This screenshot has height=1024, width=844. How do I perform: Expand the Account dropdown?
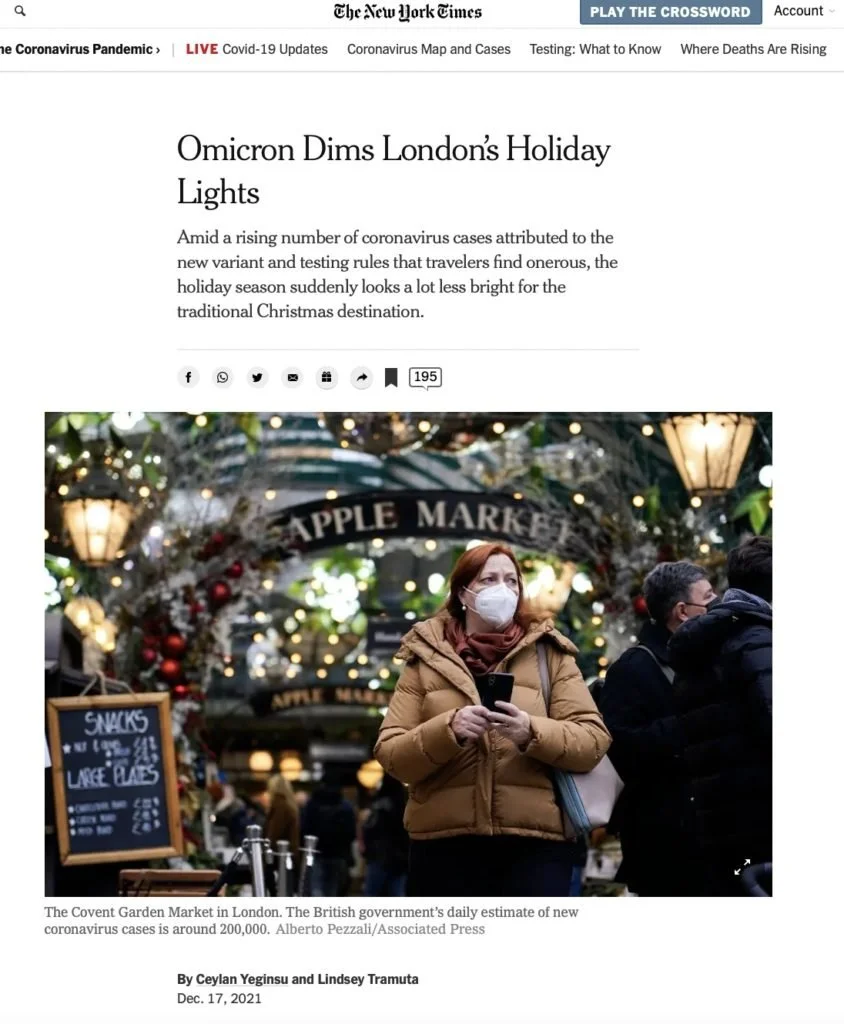coord(804,11)
